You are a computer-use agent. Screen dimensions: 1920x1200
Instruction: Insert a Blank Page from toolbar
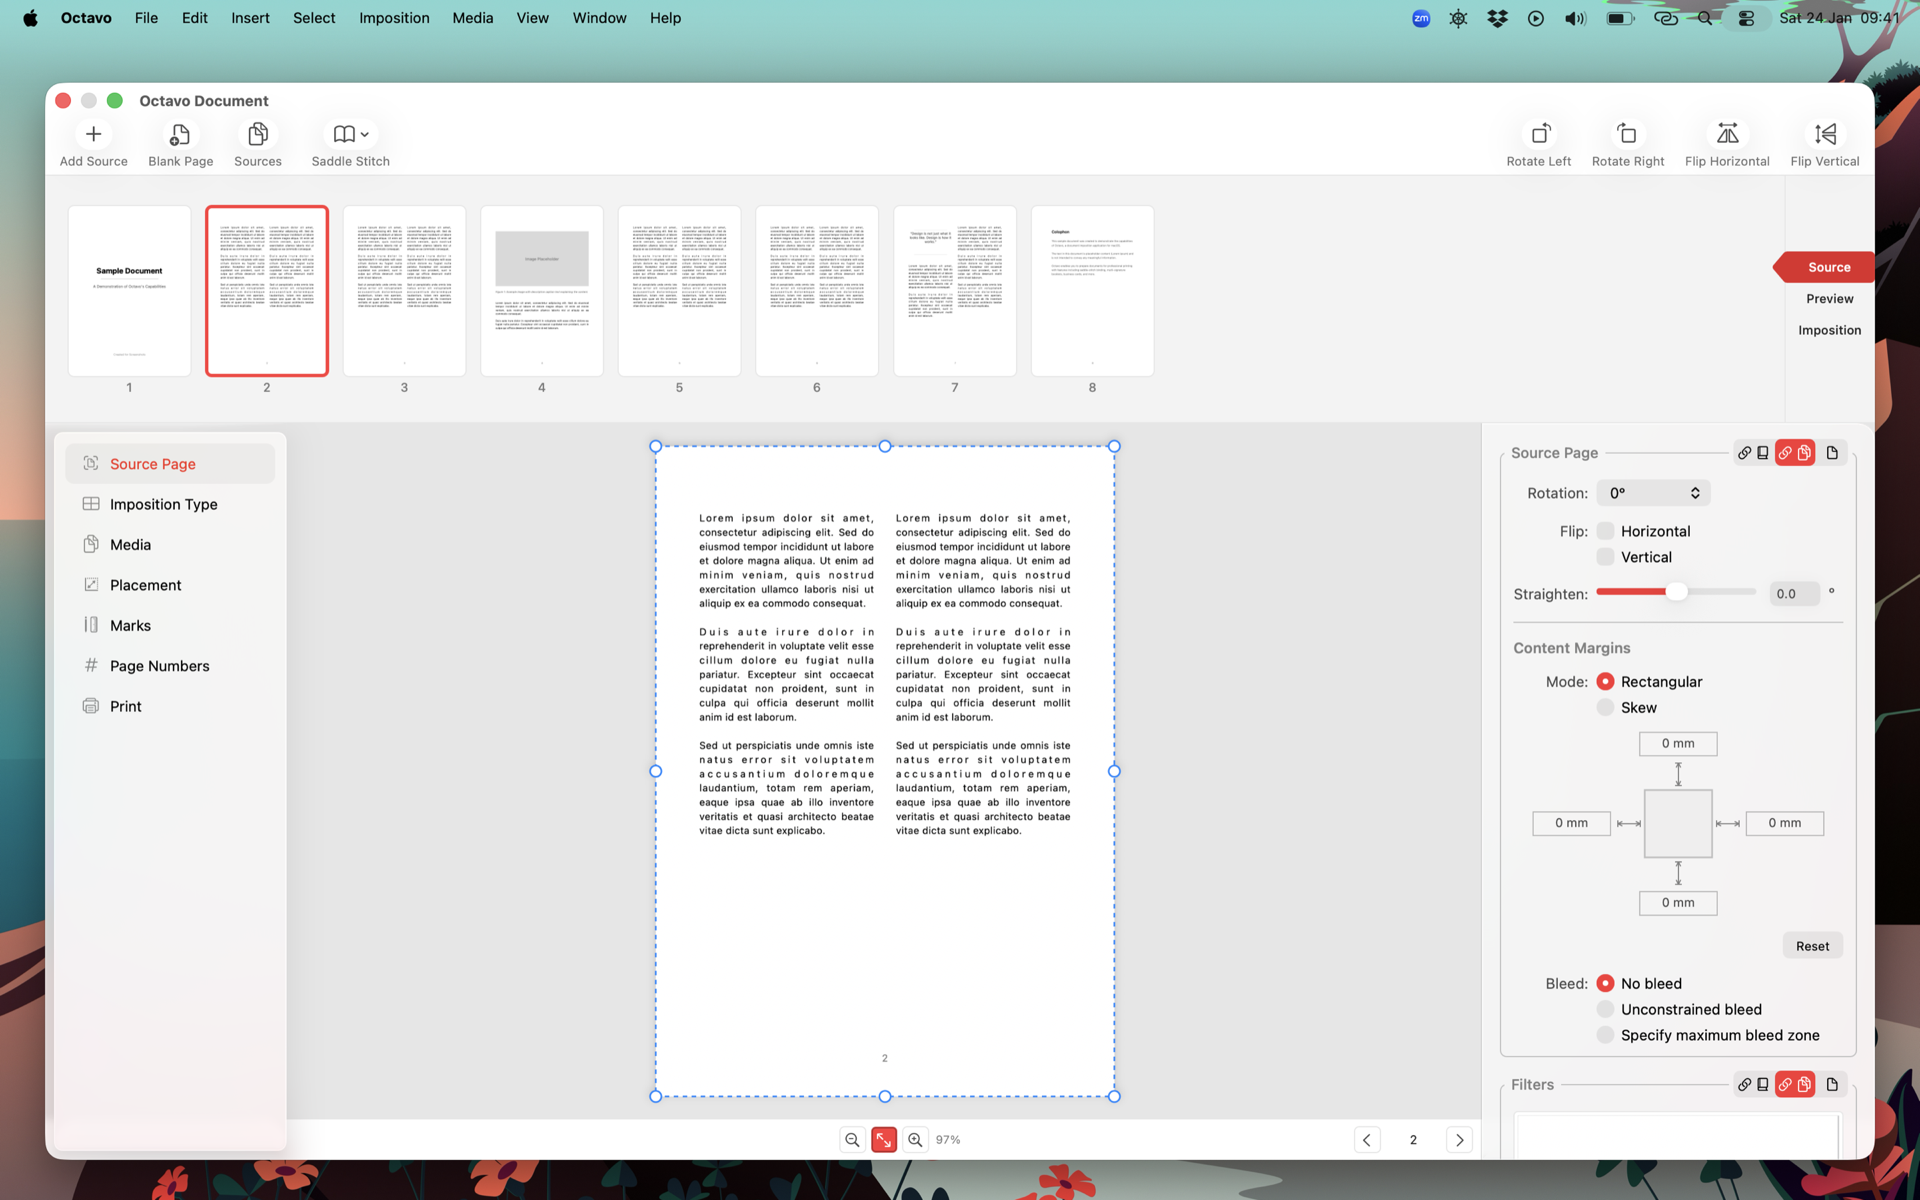180,134
